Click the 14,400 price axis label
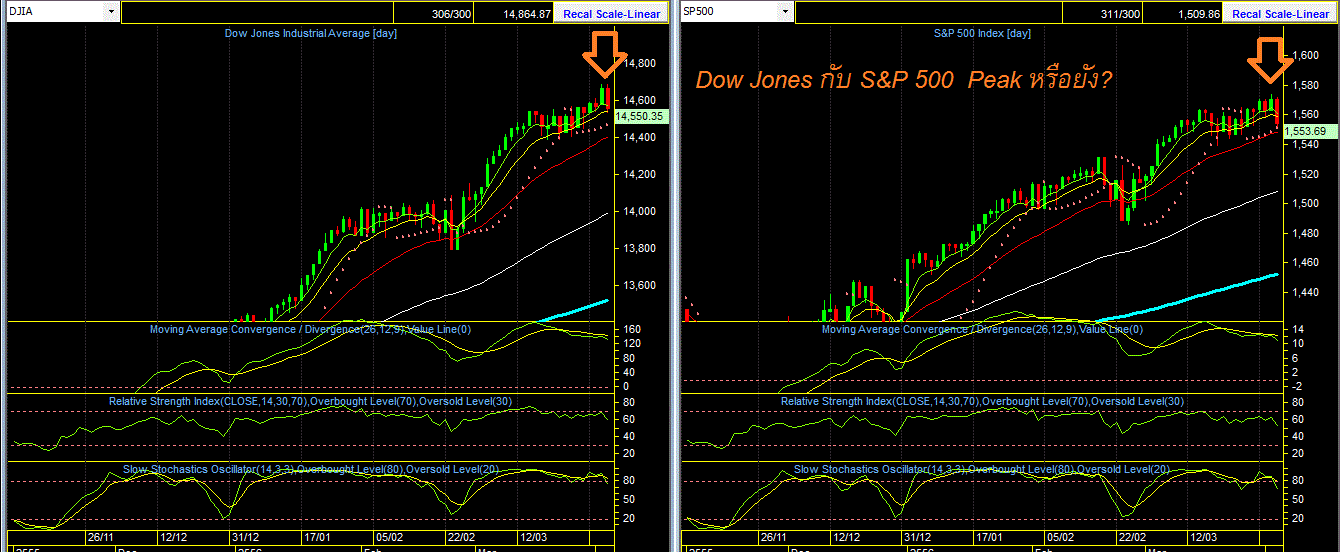The image size is (1340, 553). tap(638, 137)
